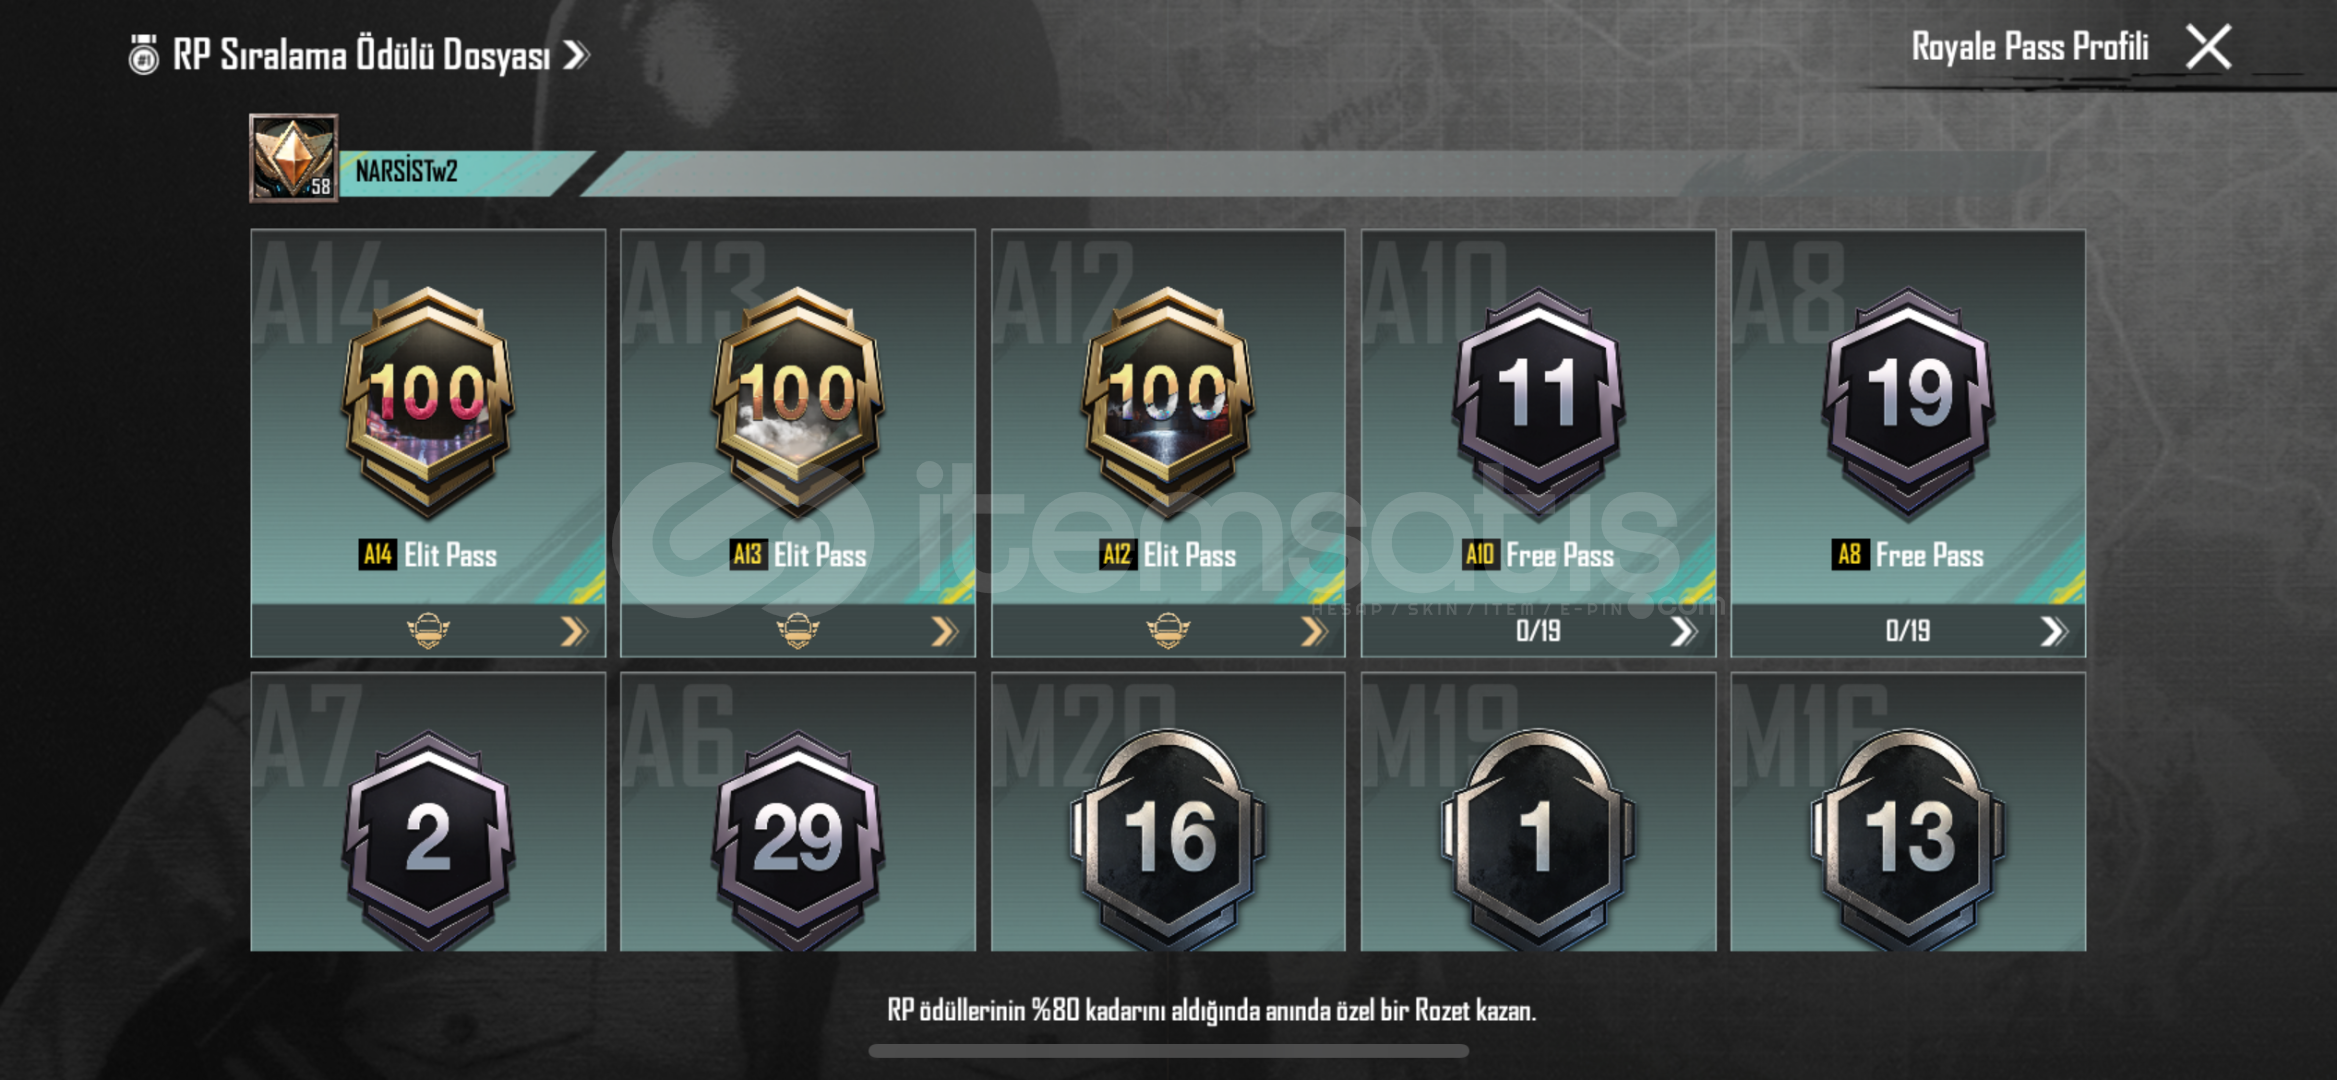2337x1080 pixels.
Task: Open the A12 Elit Pass 100 badge
Action: [x=1168, y=402]
